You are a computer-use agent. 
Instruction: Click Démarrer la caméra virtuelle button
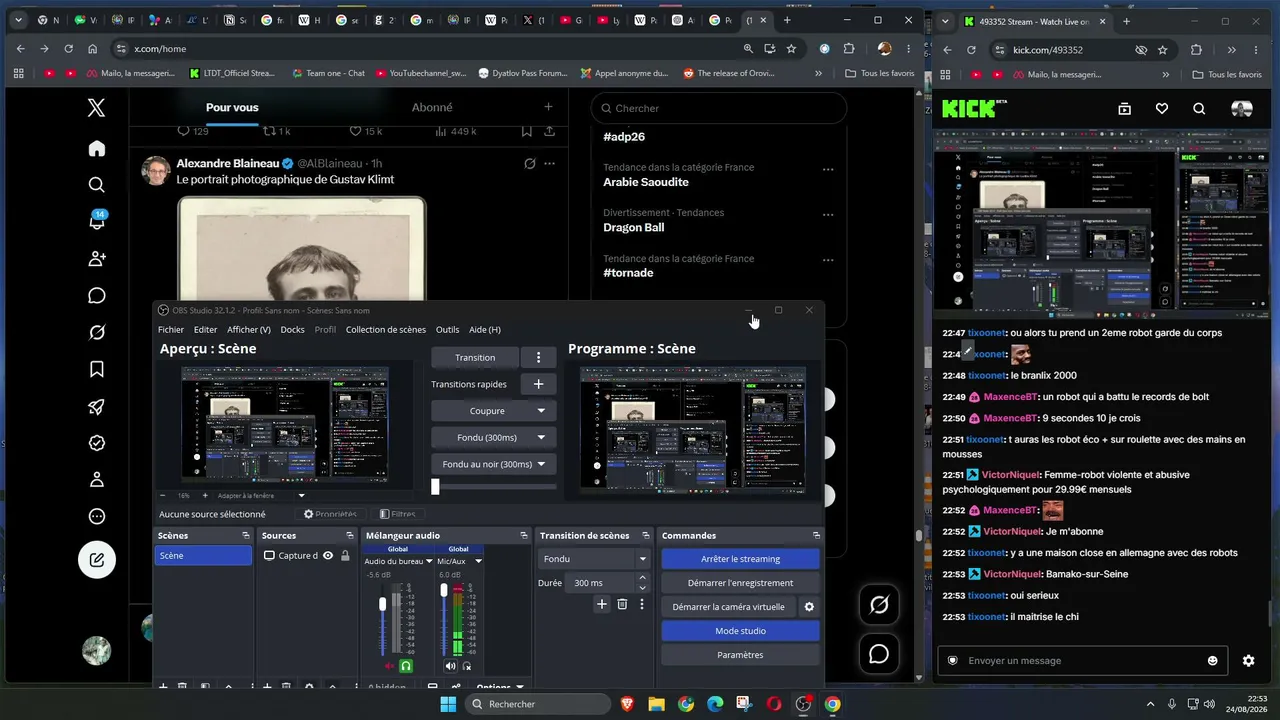729,607
